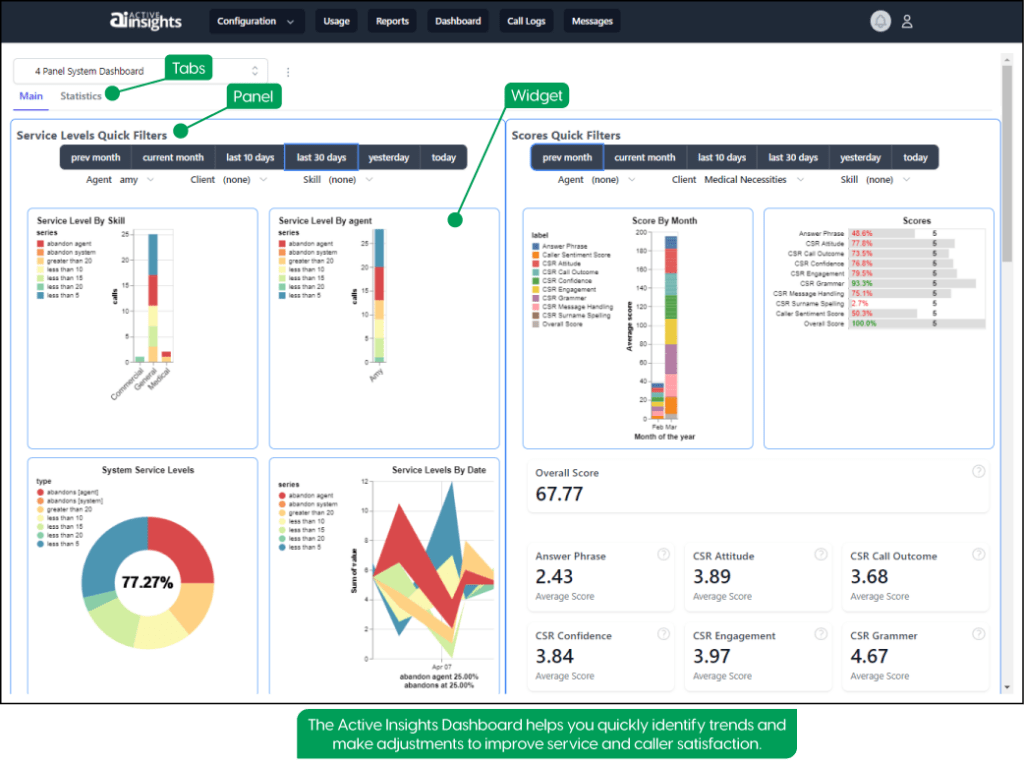Click the help icon on the Answer Phrase card

(x=662, y=553)
